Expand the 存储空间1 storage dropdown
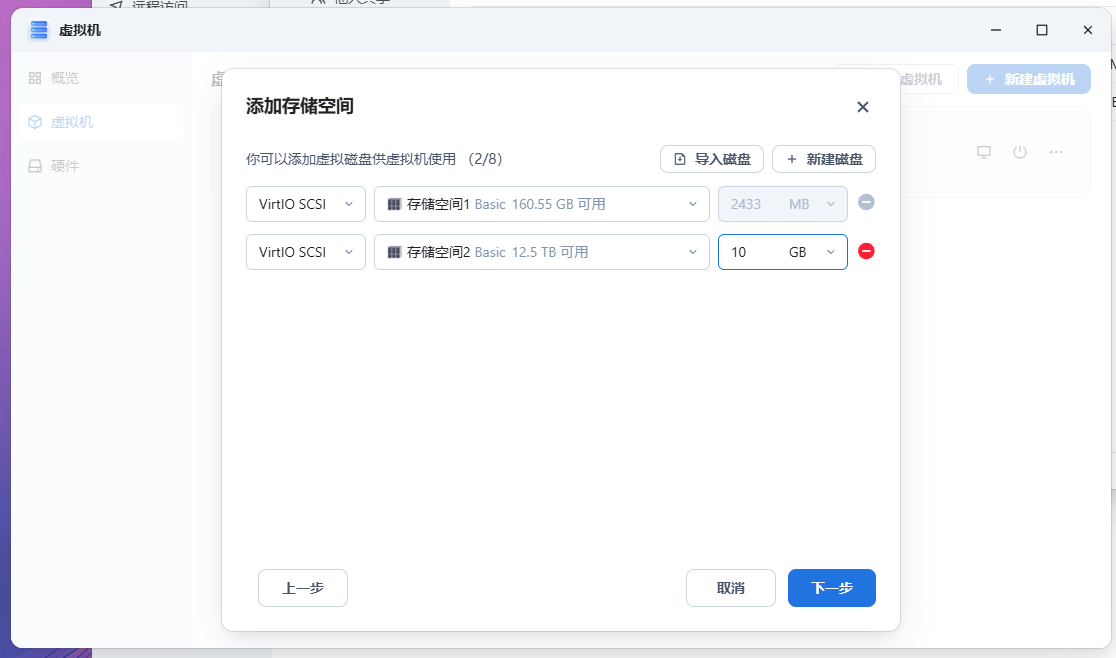The height and width of the screenshot is (658, 1116). (x=541, y=204)
